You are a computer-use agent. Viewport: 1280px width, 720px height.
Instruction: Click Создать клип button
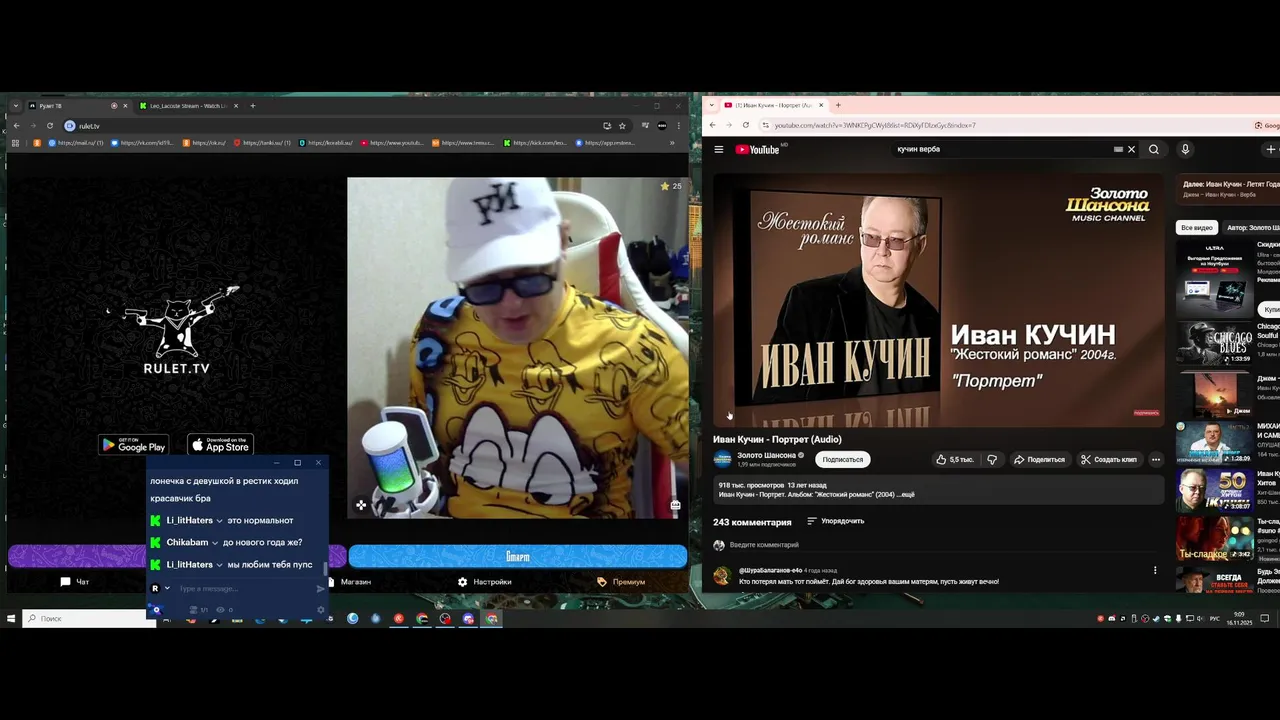pyautogui.click(x=1109, y=459)
